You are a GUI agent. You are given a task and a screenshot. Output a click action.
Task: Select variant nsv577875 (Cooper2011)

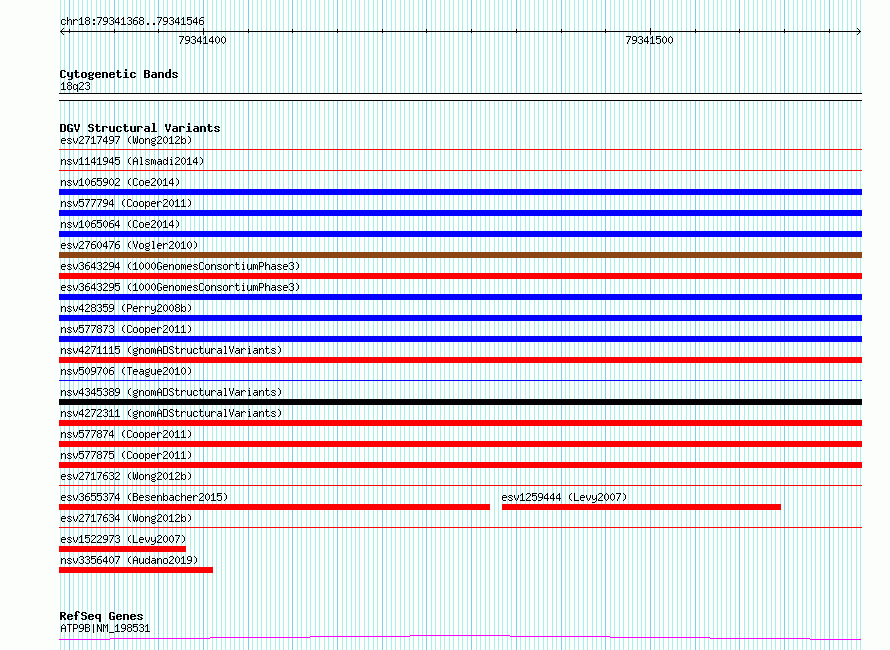[126, 455]
